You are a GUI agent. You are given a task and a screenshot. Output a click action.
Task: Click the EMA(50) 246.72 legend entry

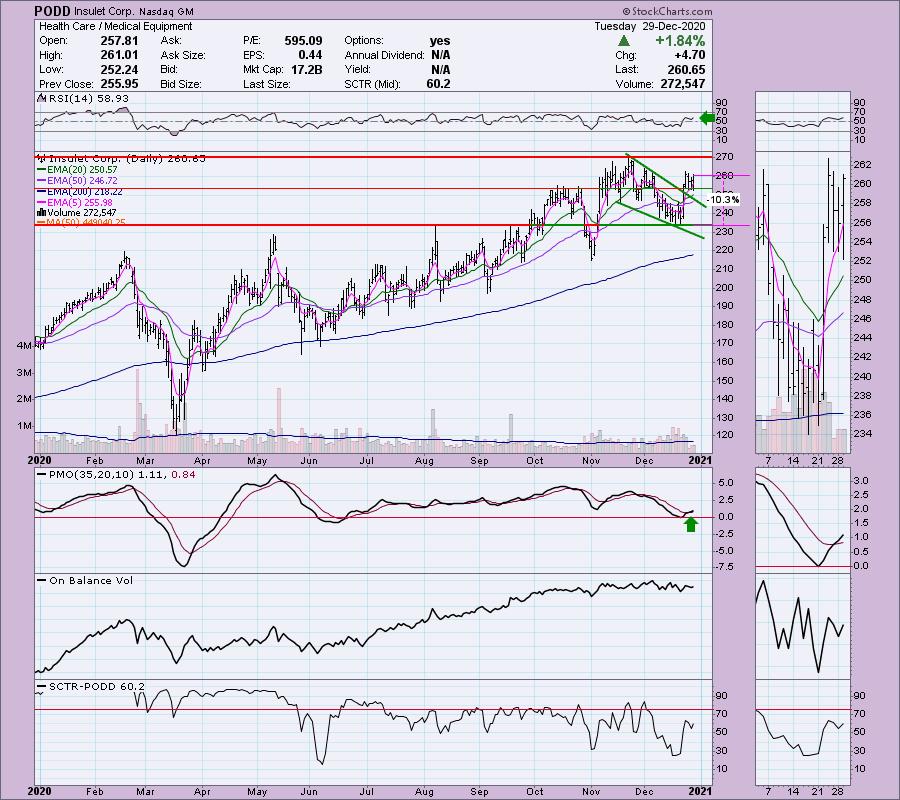pos(77,181)
